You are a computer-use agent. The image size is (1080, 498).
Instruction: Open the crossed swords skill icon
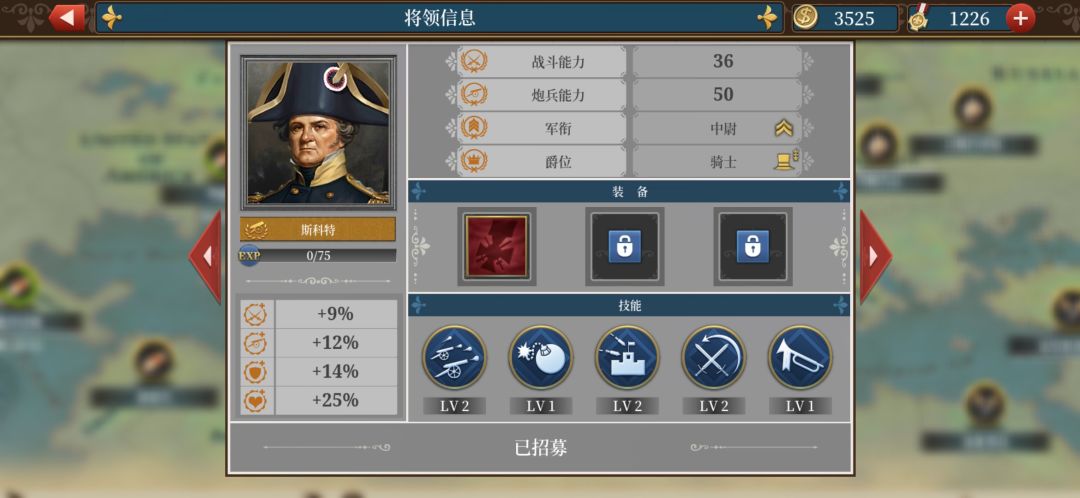click(x=714, y=357)
